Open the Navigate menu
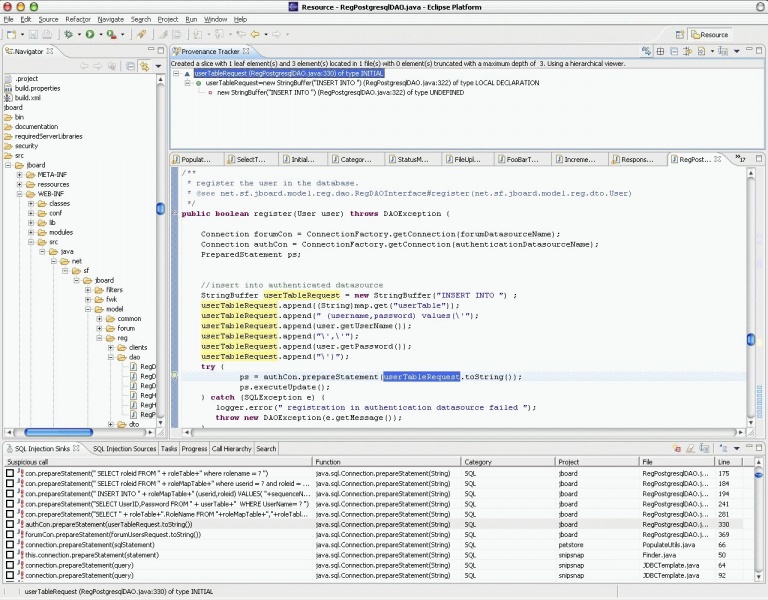The height and width of the screenshot is (600, 768). [x=111, y=20]
